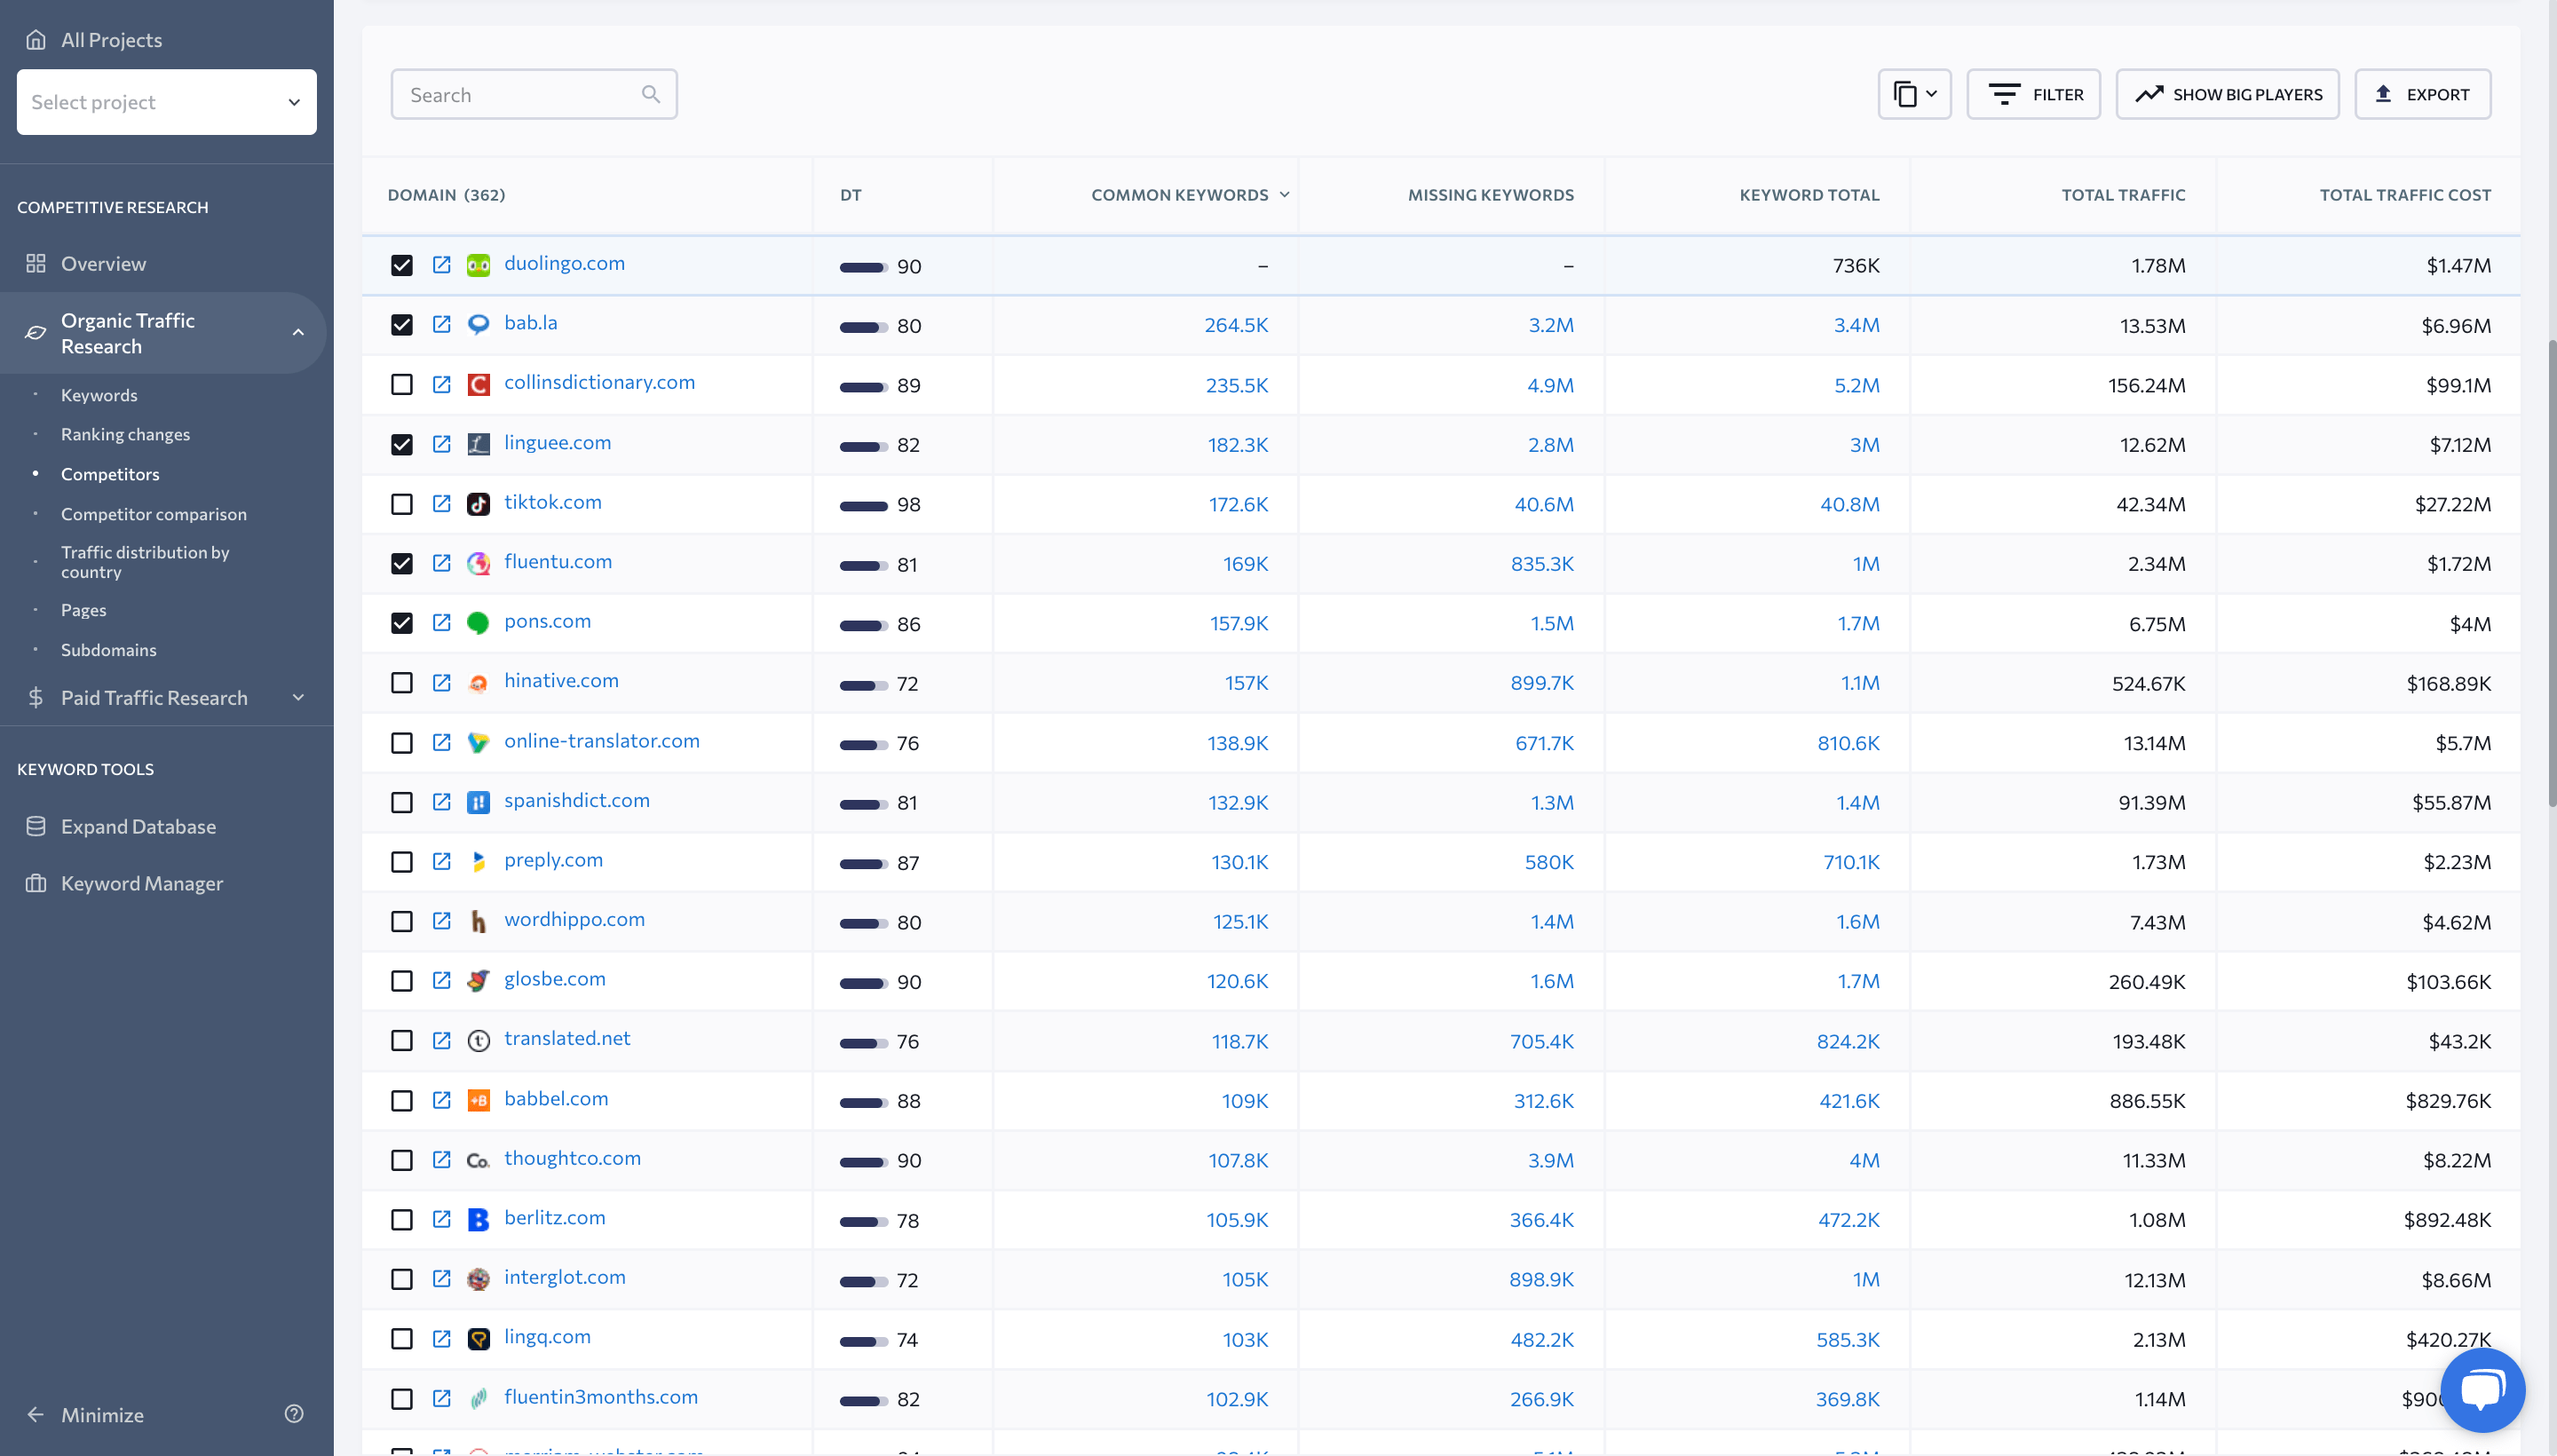
Task: Open external link icon for bab.la
Action: pos(441,324)
